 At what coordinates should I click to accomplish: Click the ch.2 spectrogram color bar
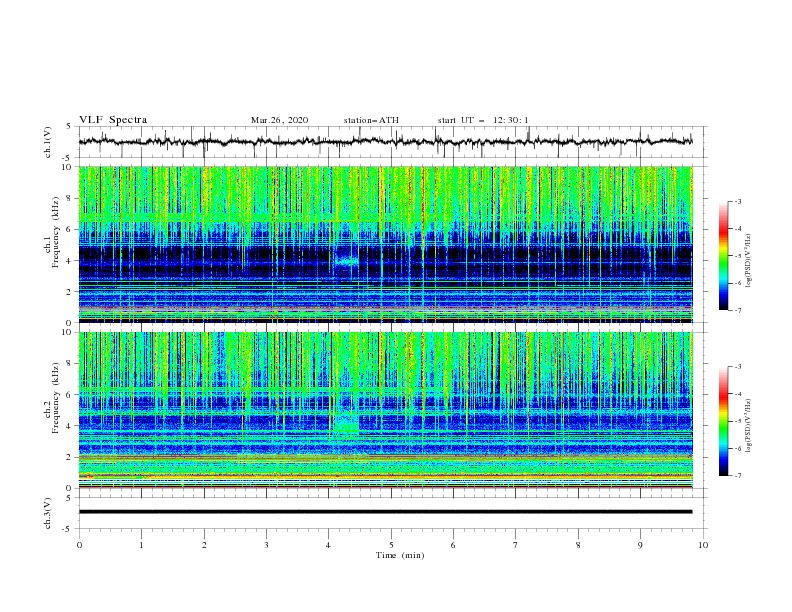[724, 421]
